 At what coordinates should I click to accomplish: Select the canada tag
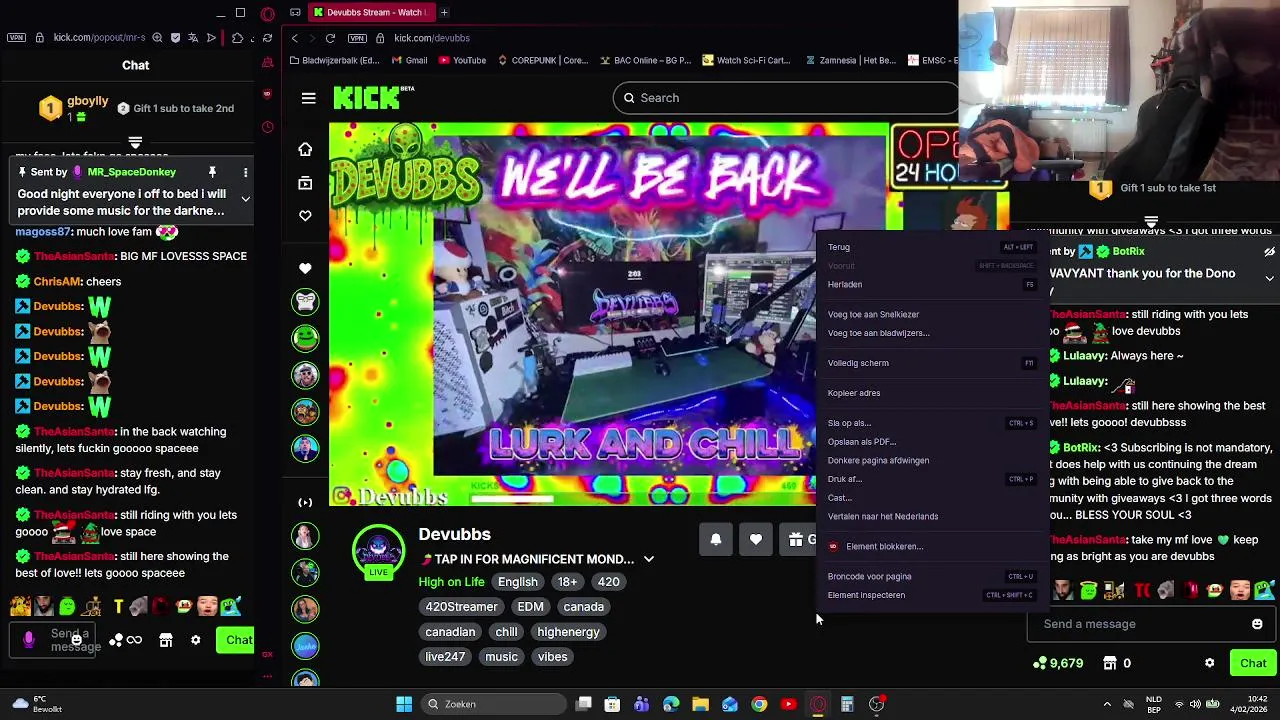pyautogui.click(x=583, y=607)
